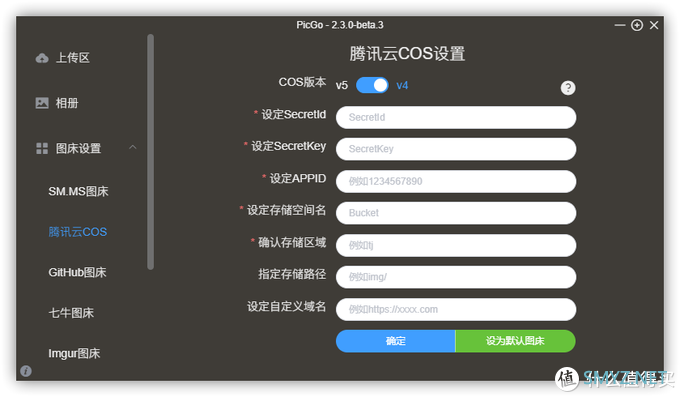Click the info icon at bottom left
The image size is (680, 397).
(26, 371)
